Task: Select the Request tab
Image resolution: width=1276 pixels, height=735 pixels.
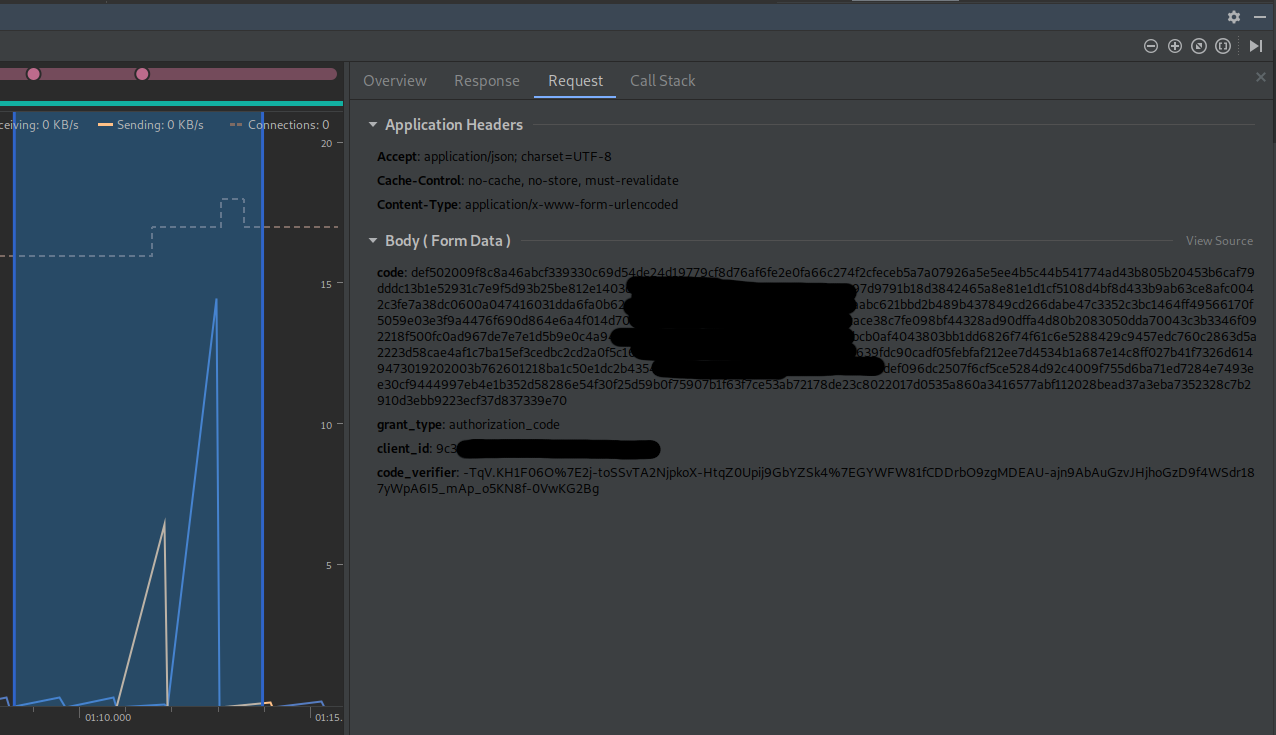Action: pyautogui.click(x=575, y=81)
